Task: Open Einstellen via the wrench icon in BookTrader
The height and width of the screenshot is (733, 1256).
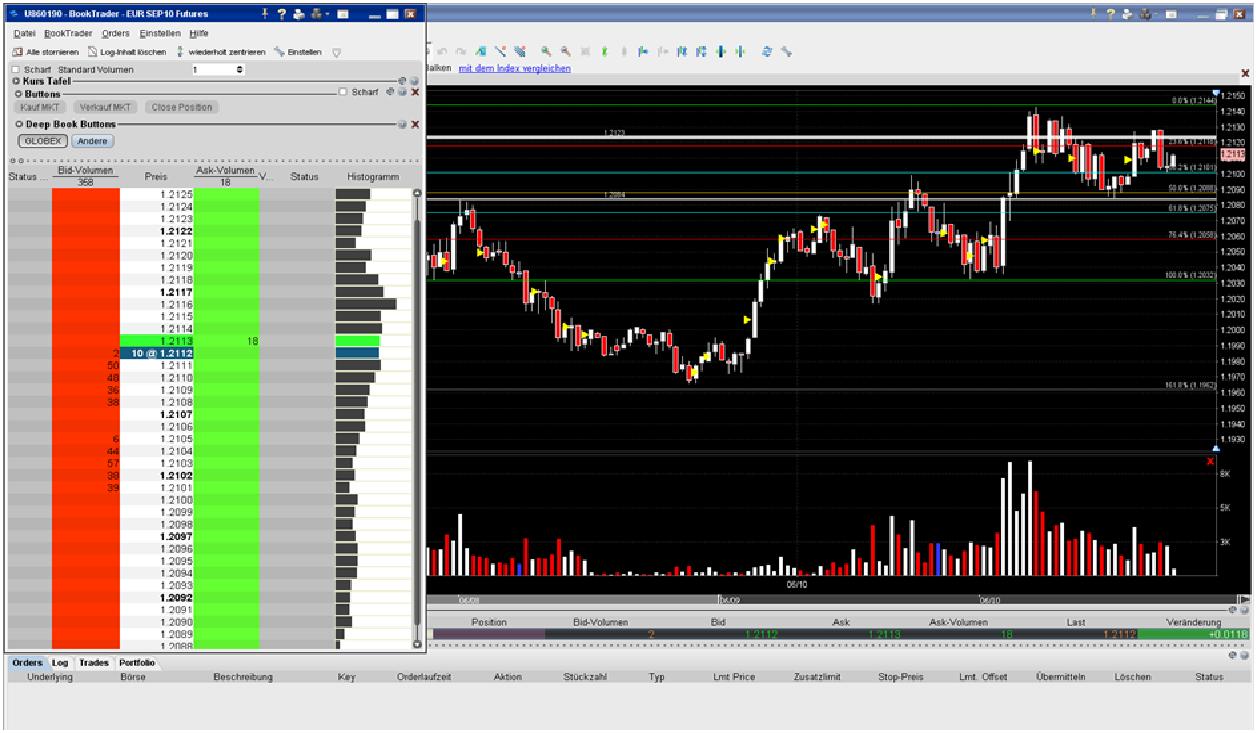Action: (279, 51)
